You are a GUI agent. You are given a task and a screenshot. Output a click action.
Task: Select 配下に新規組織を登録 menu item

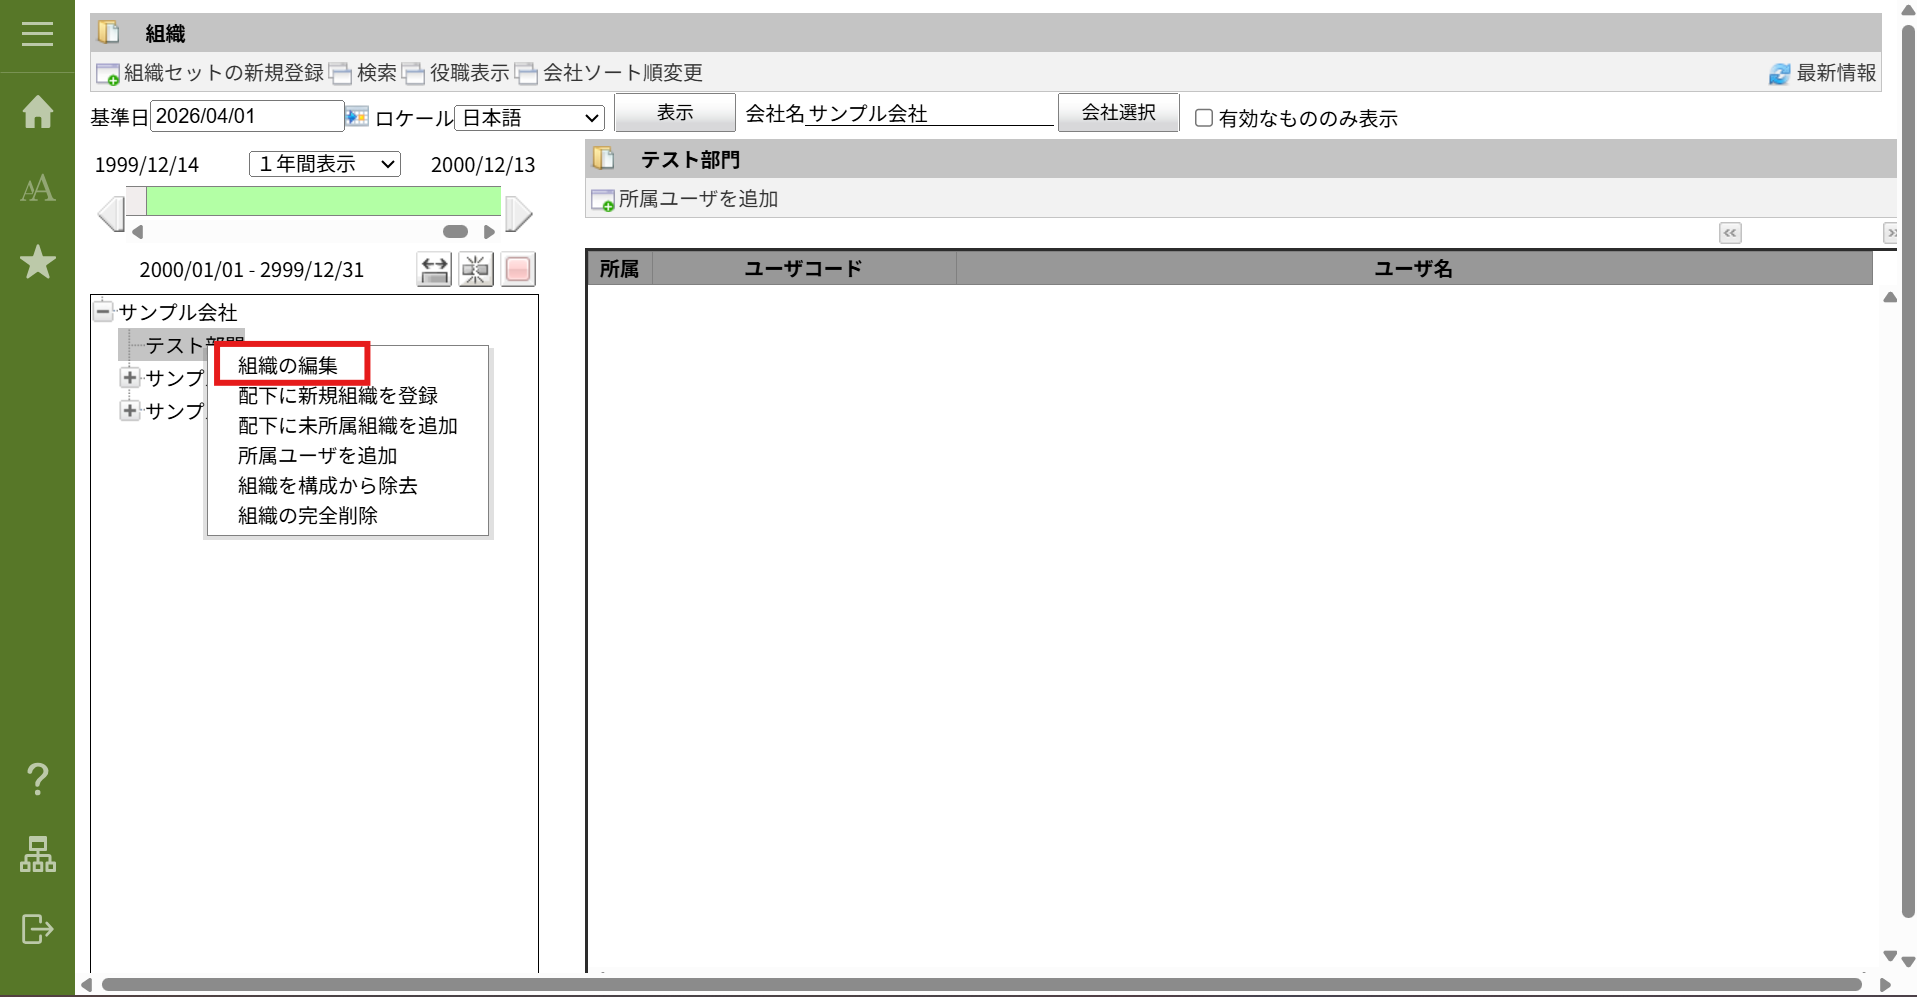pos(337,396)
